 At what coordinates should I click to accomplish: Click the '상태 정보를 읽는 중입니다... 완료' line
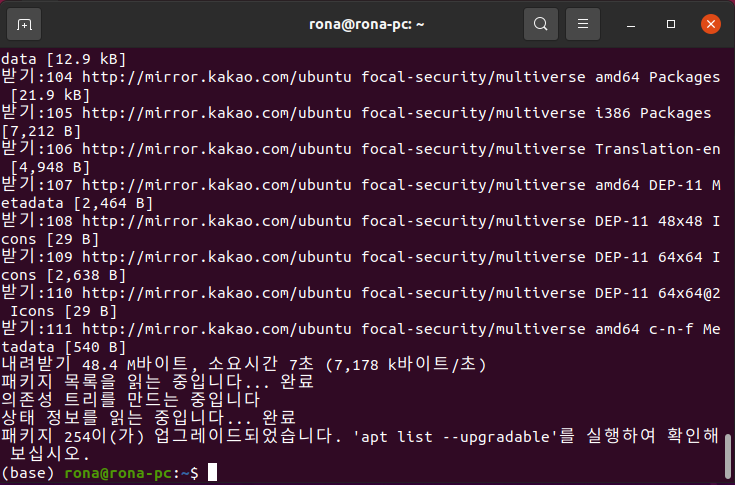149,418
